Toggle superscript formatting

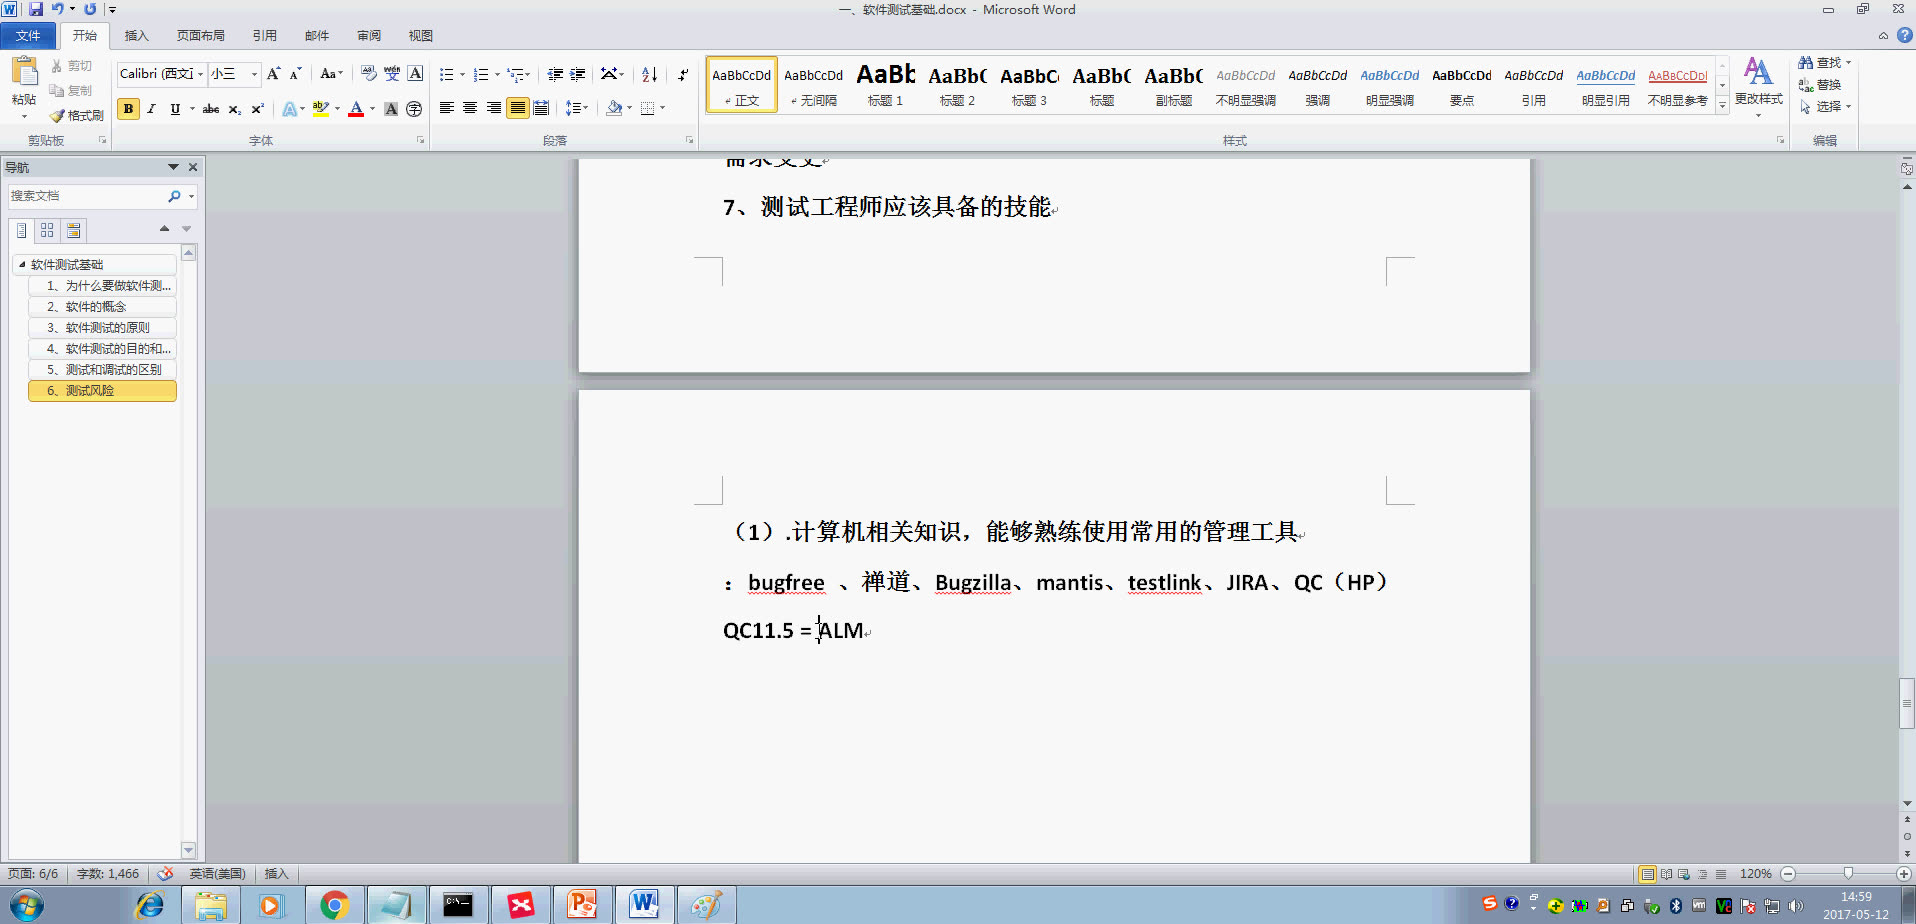tap(257, 109)
